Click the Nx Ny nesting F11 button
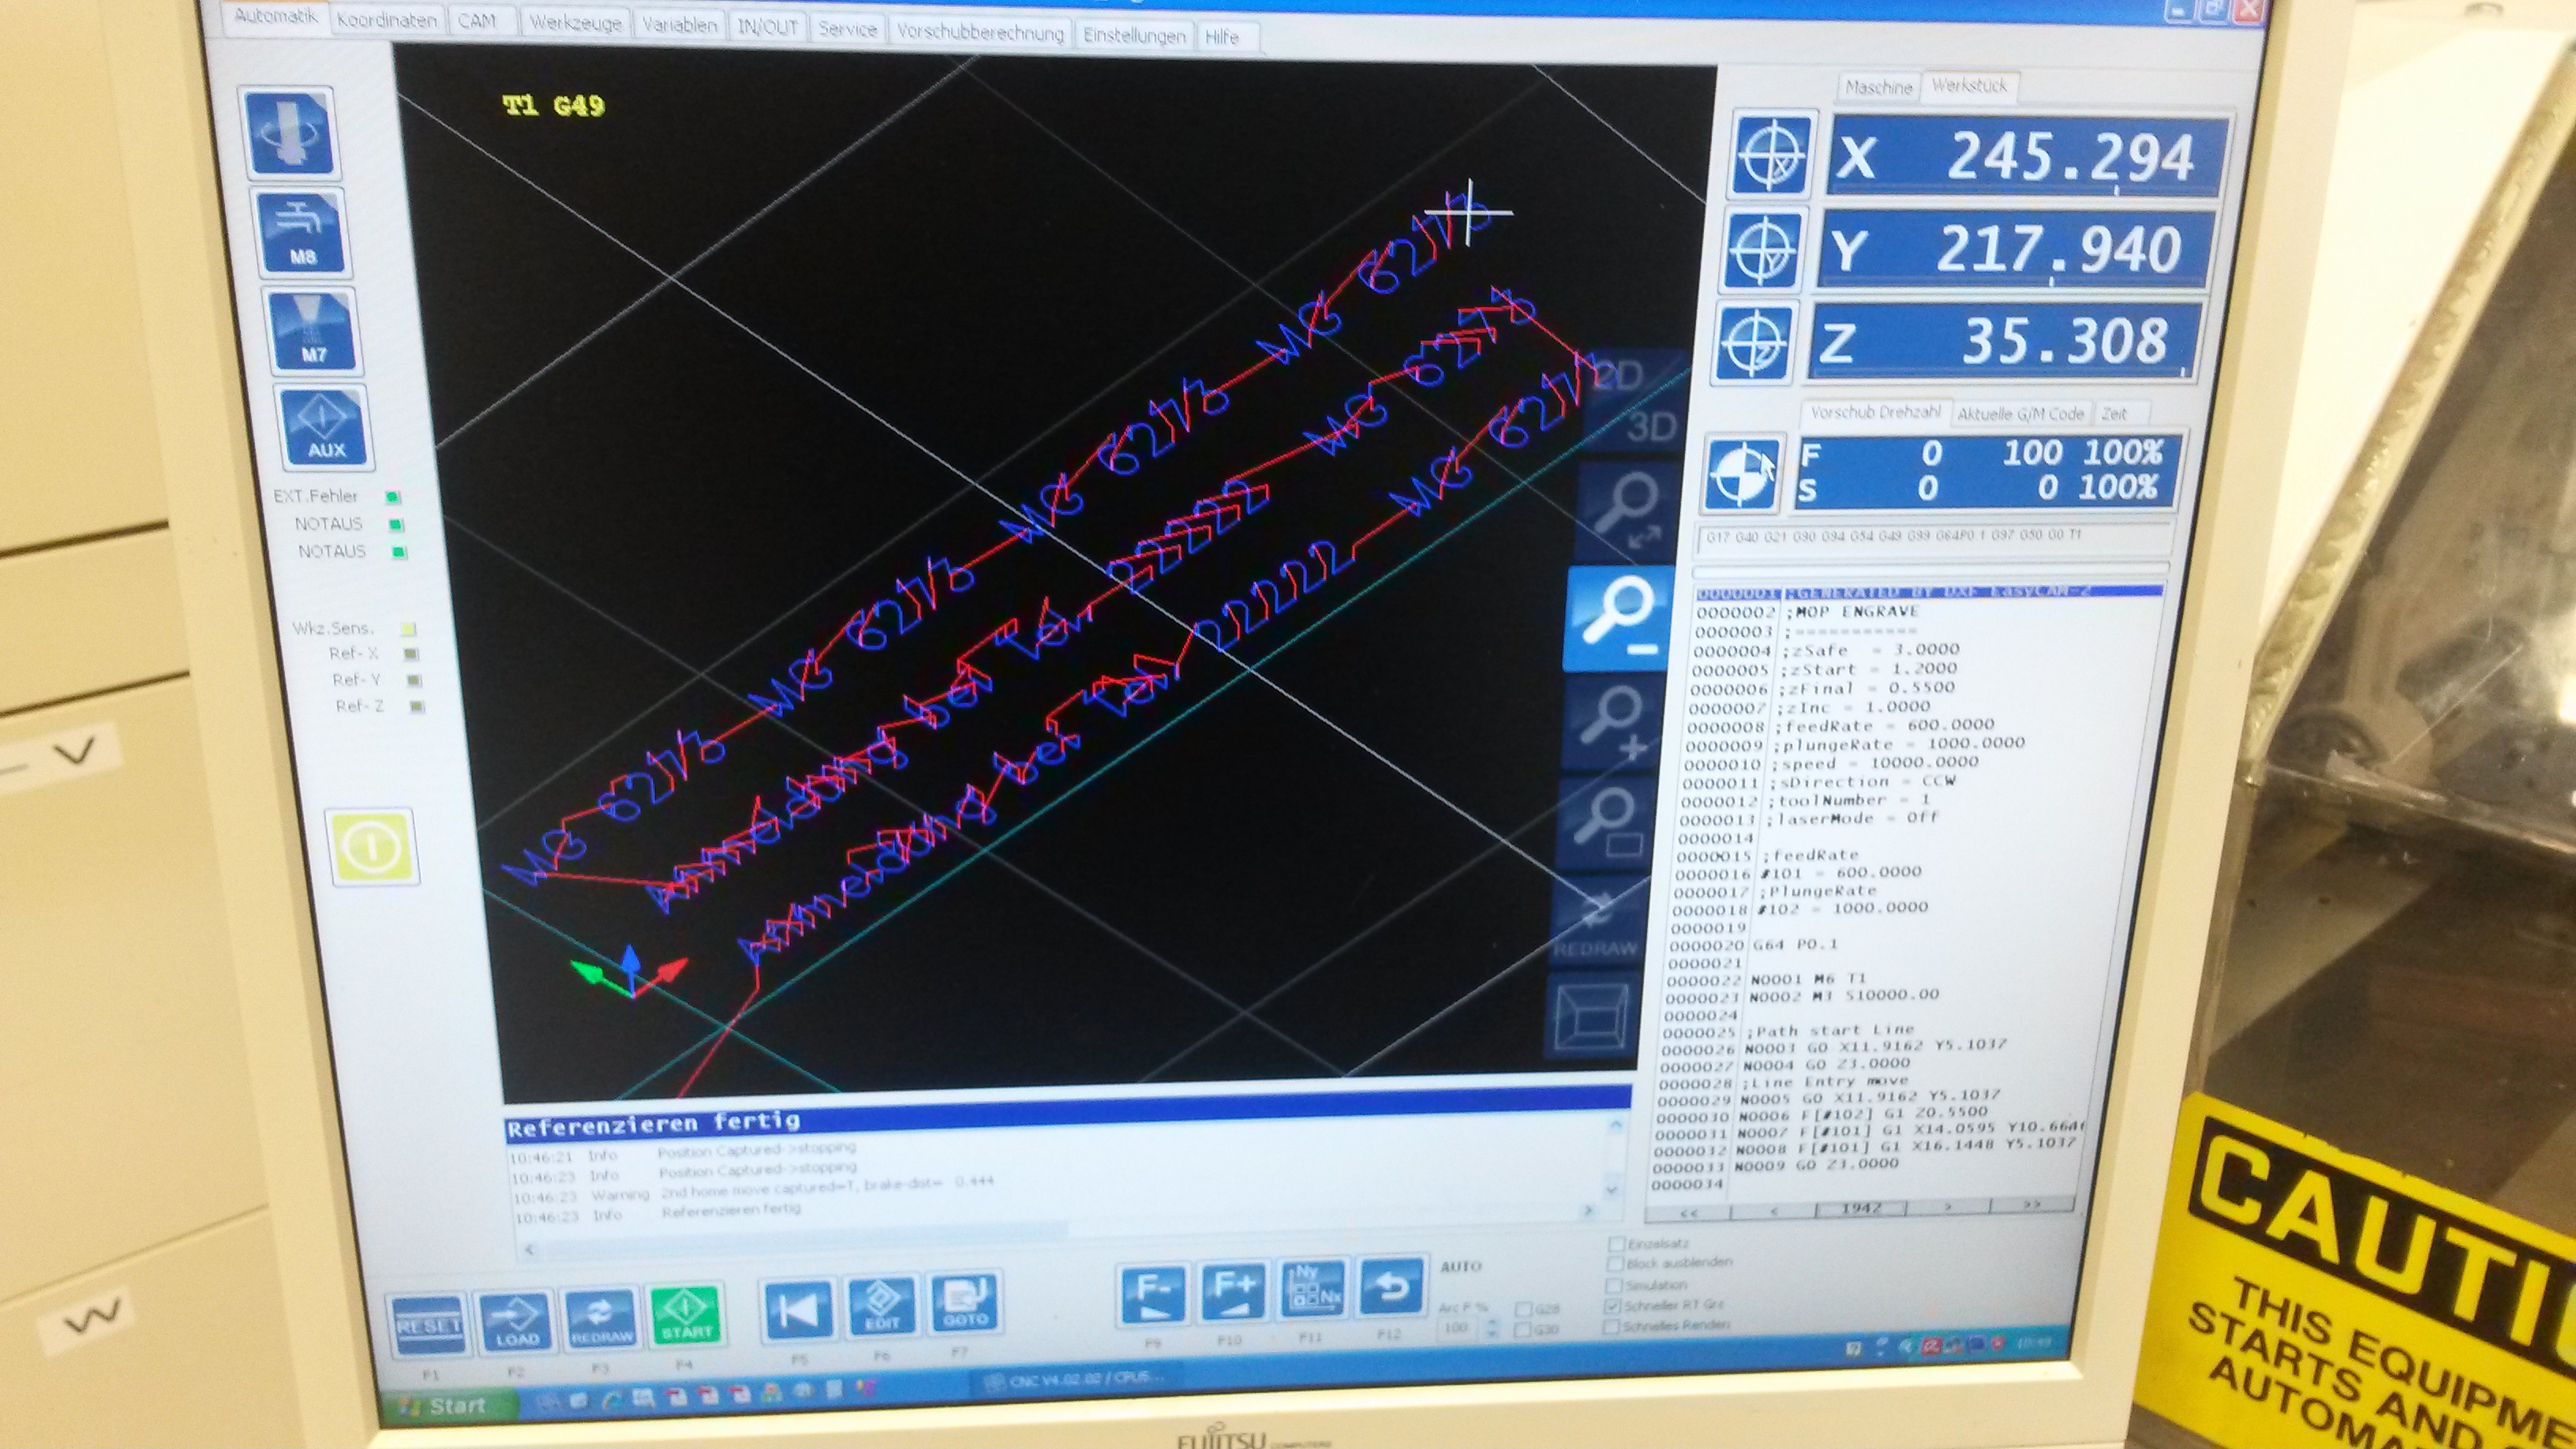The image size is (2576, 1449). coord(1312,1289)
